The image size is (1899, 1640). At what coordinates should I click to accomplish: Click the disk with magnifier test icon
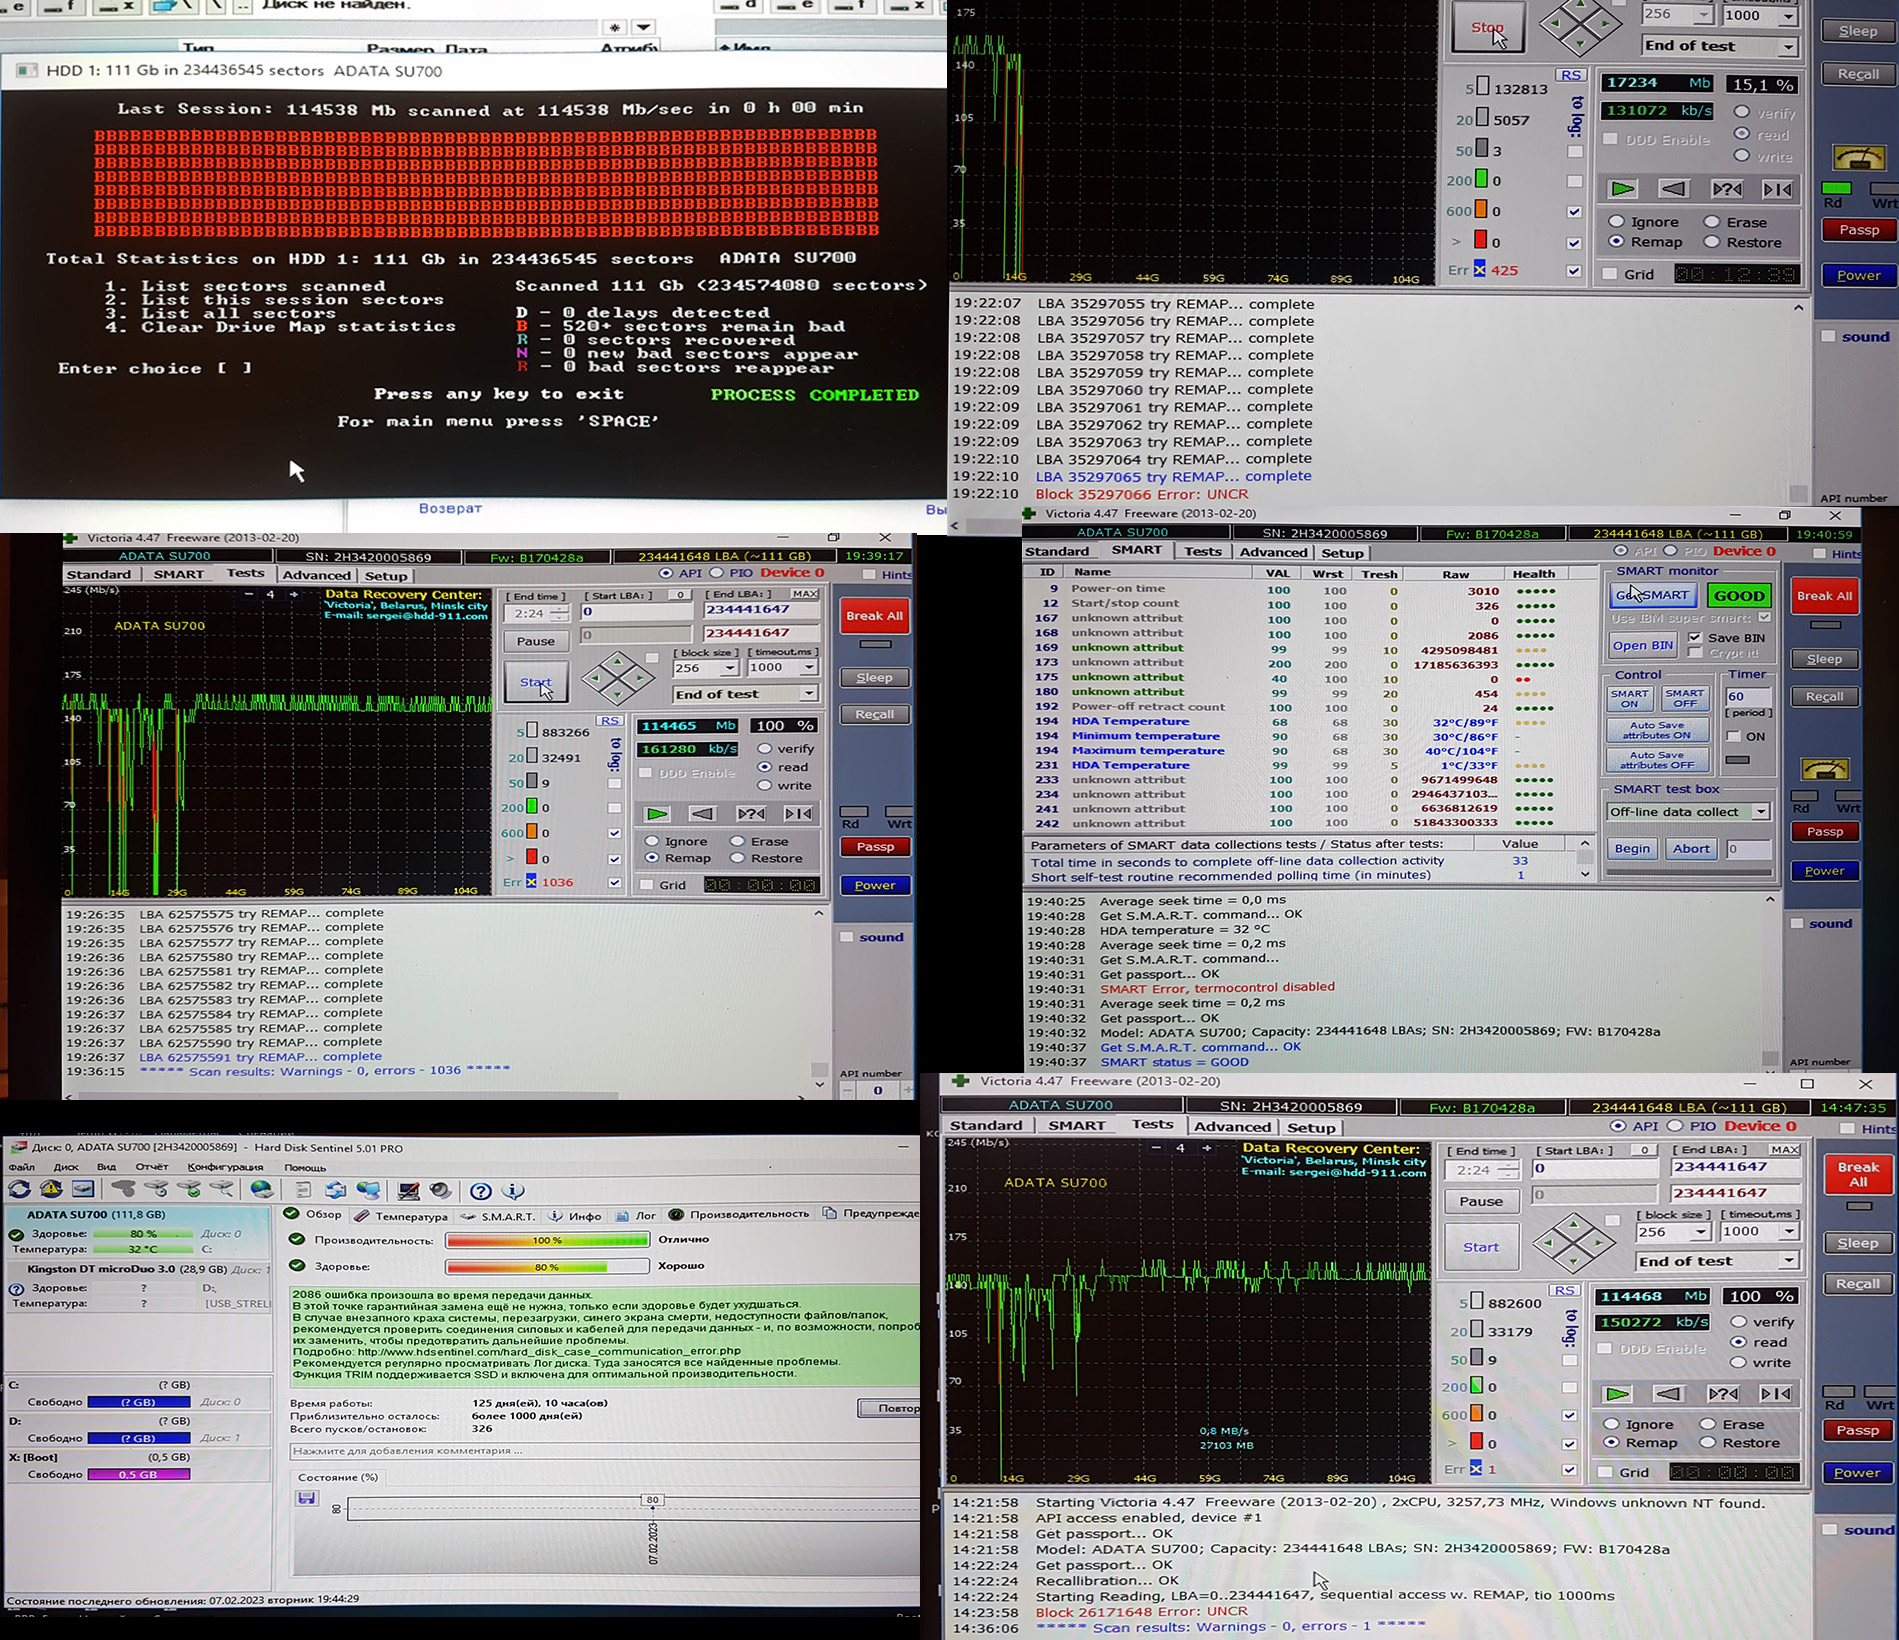click(x=222, y=1189)
